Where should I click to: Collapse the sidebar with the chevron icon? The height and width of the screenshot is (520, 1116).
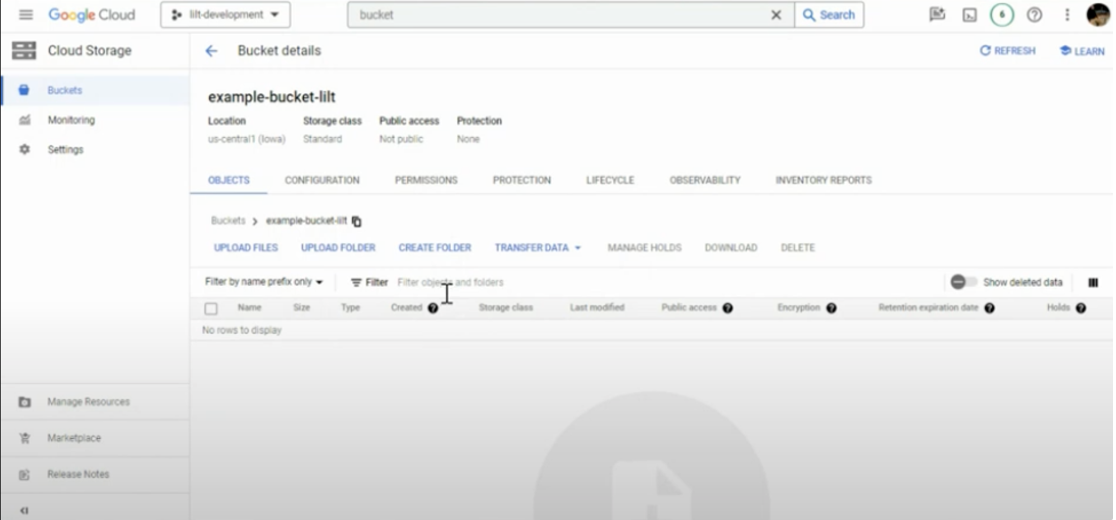pyautogui.click(x=24, y=510)
